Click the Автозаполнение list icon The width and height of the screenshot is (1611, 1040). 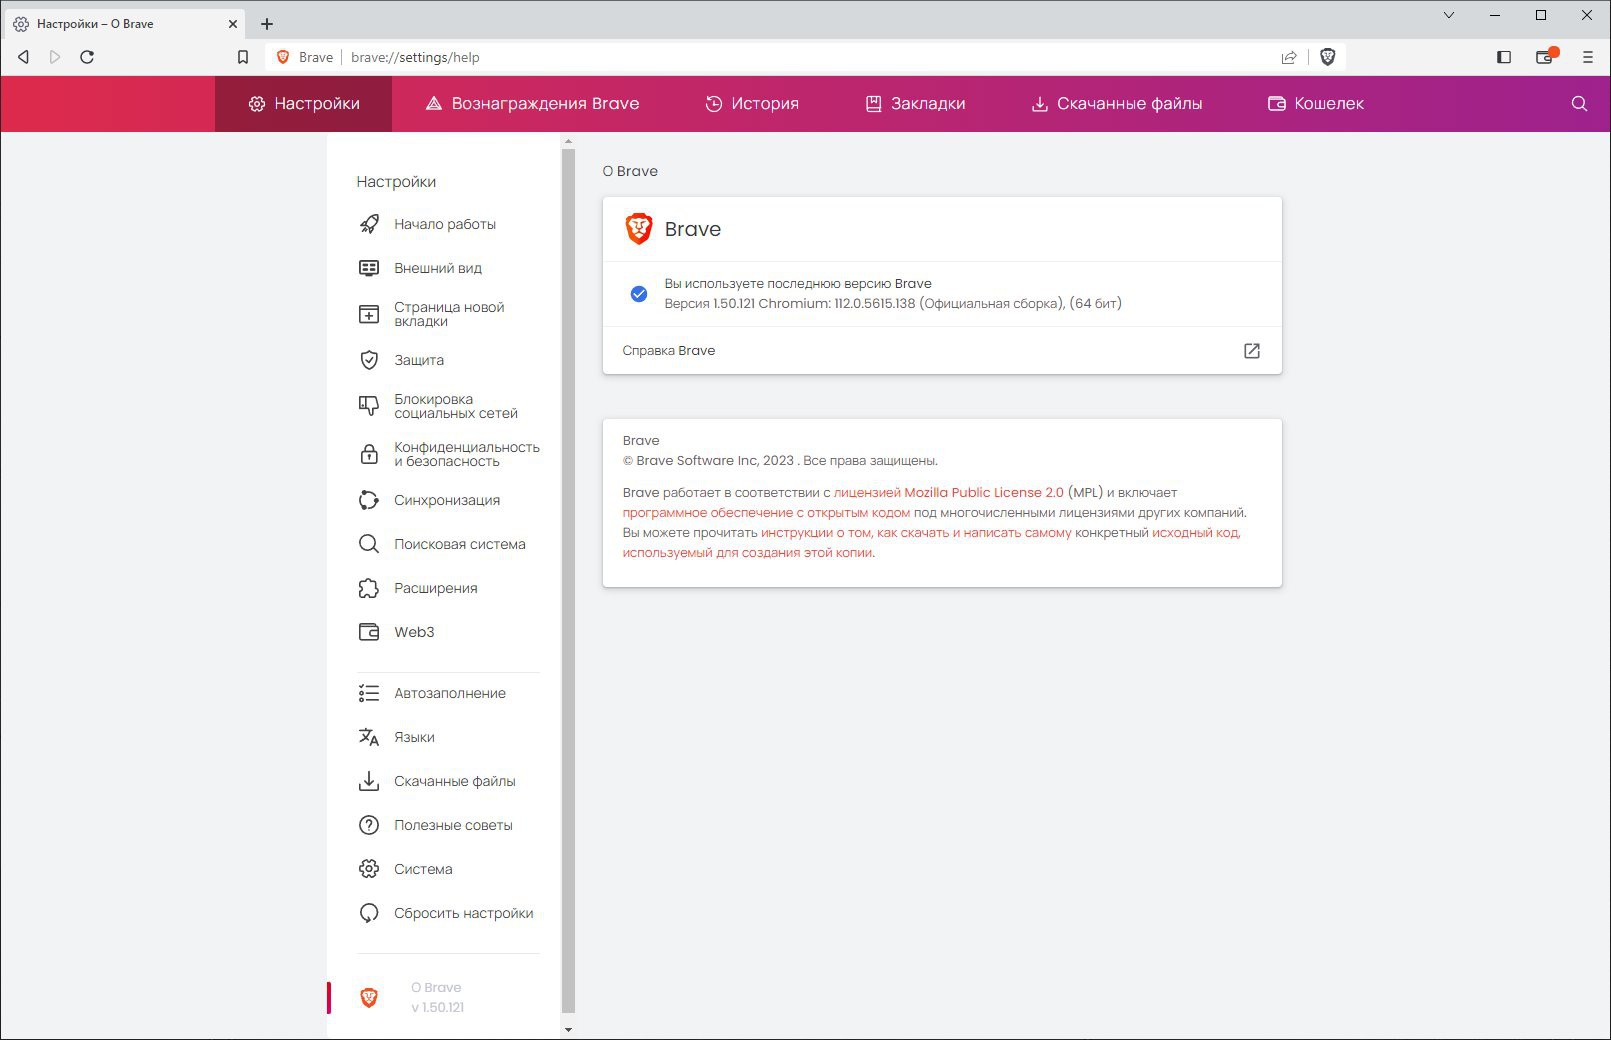[369, 693]
